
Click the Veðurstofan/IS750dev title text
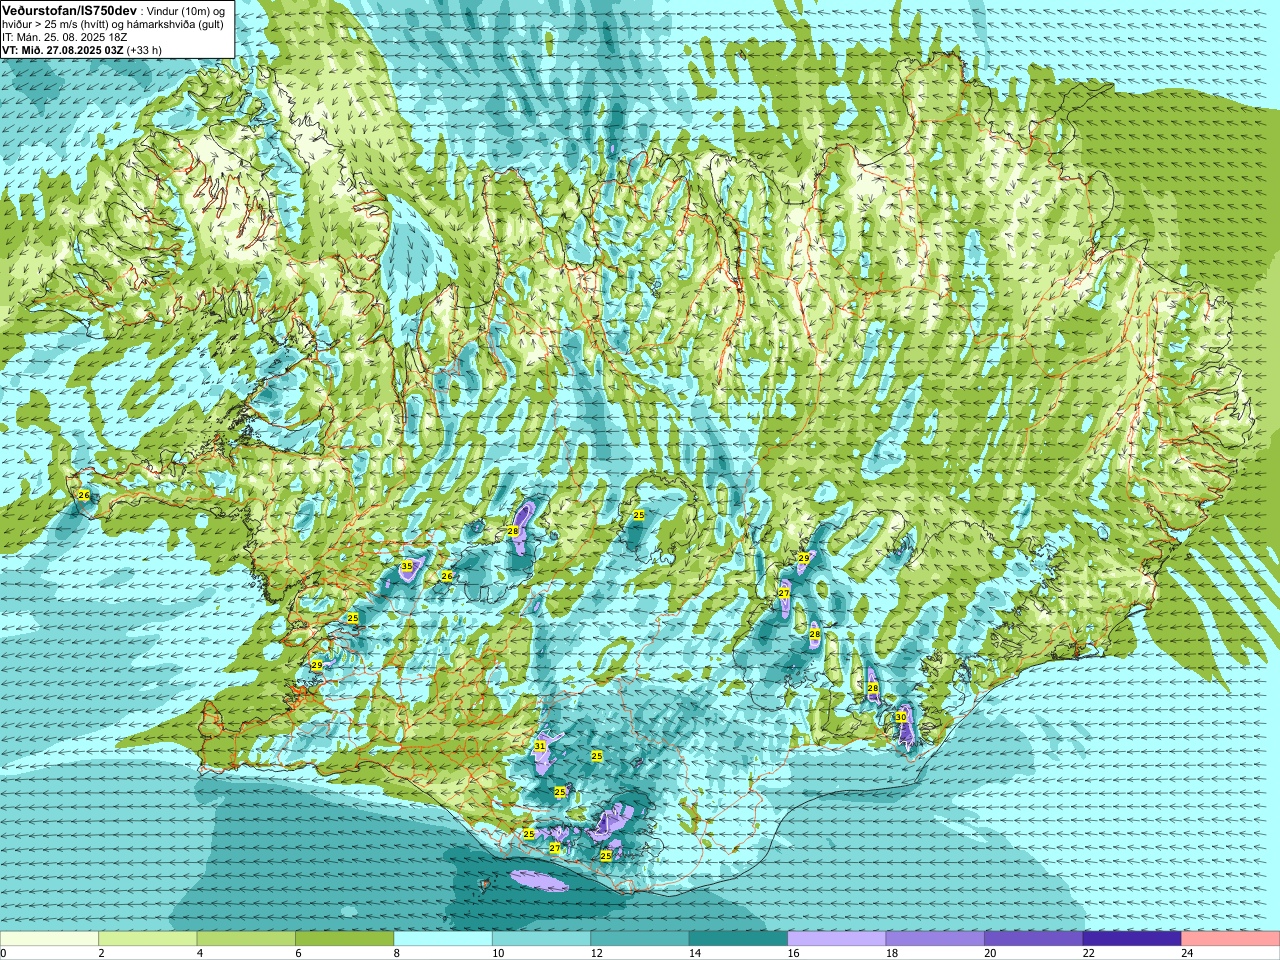[69, 9]
